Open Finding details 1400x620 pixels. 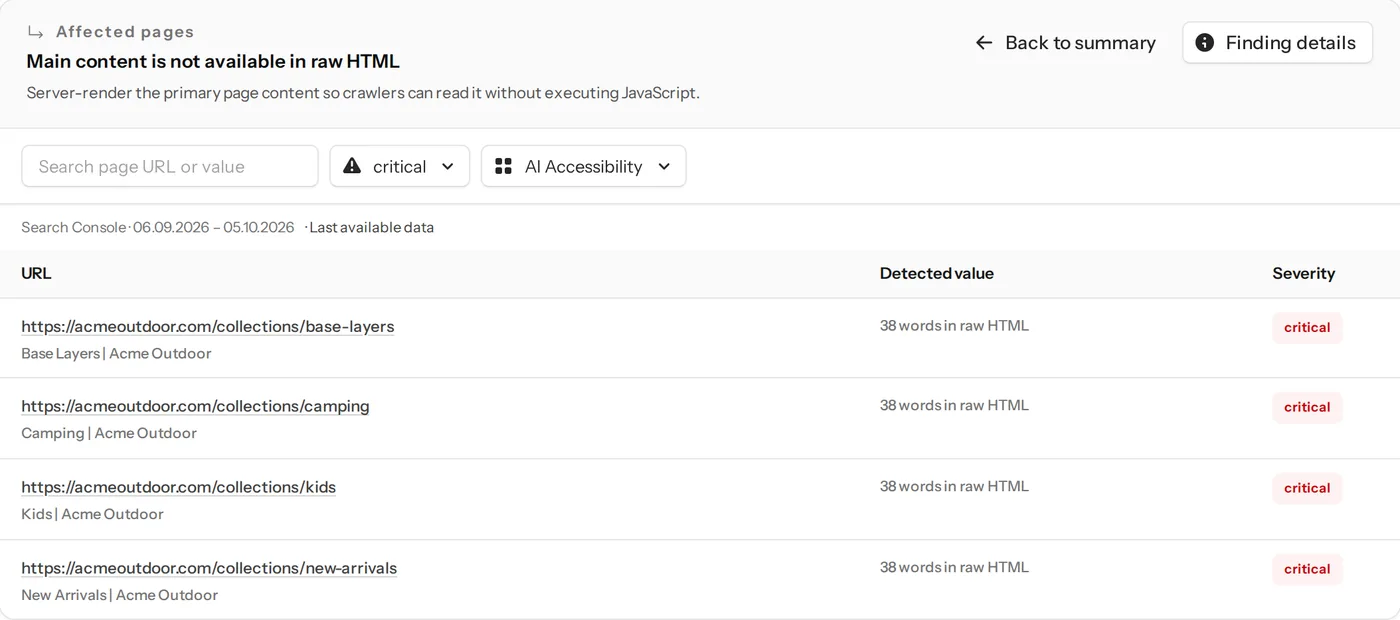1278,42
